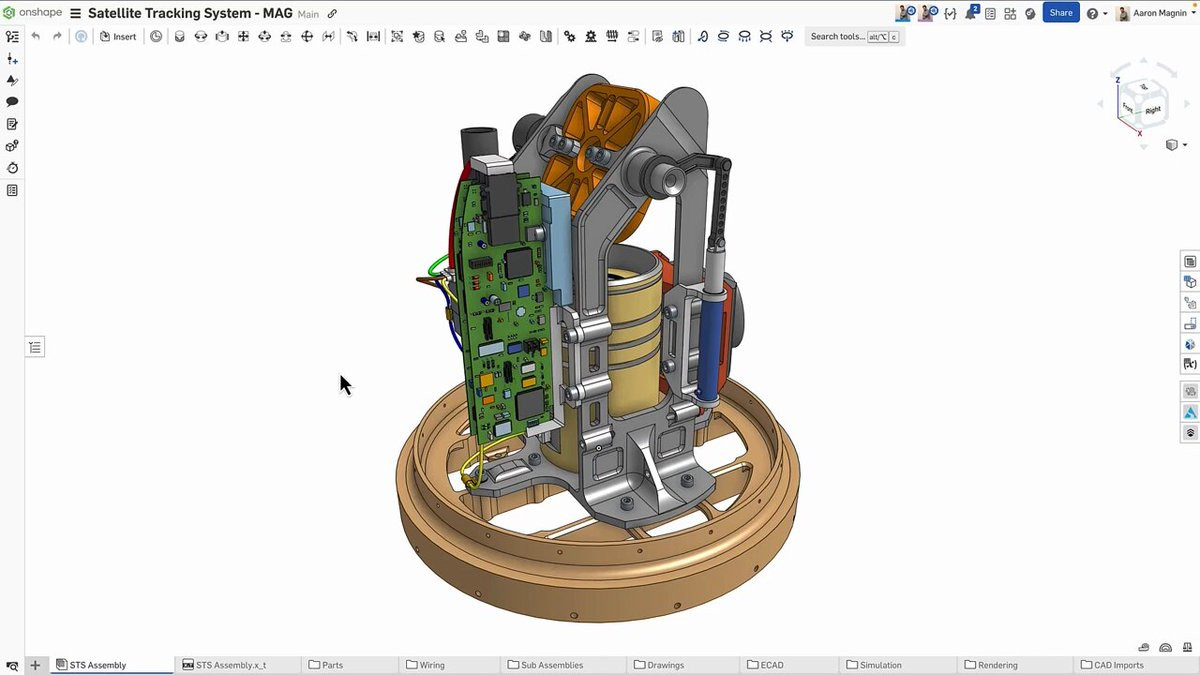Click the copy link icon beside Main
The height and width of the screenshot is (675, 1200).
(333, 14)
